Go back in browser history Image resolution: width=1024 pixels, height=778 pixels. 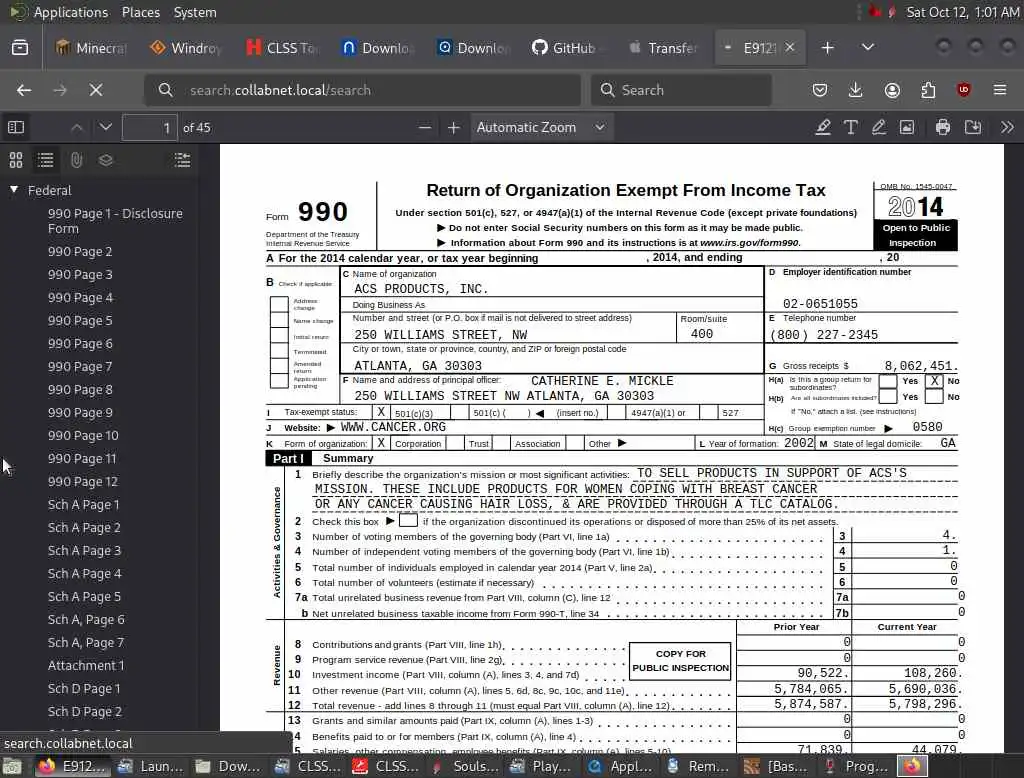click(24, 90)
